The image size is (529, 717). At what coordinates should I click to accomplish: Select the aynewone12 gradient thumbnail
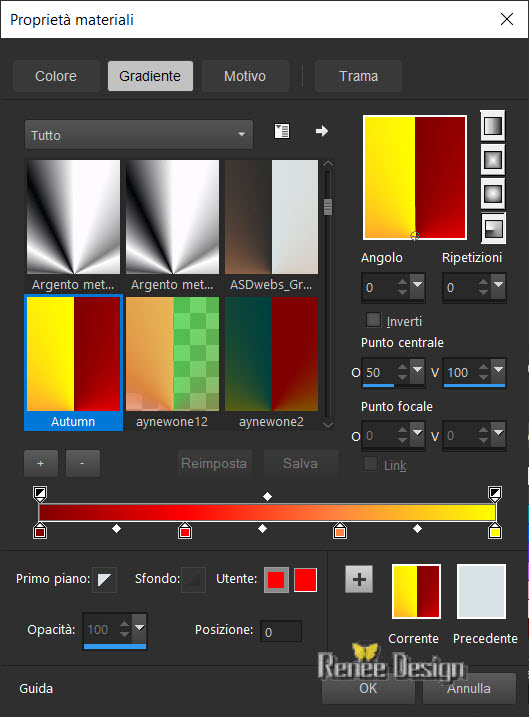point(172,363)
